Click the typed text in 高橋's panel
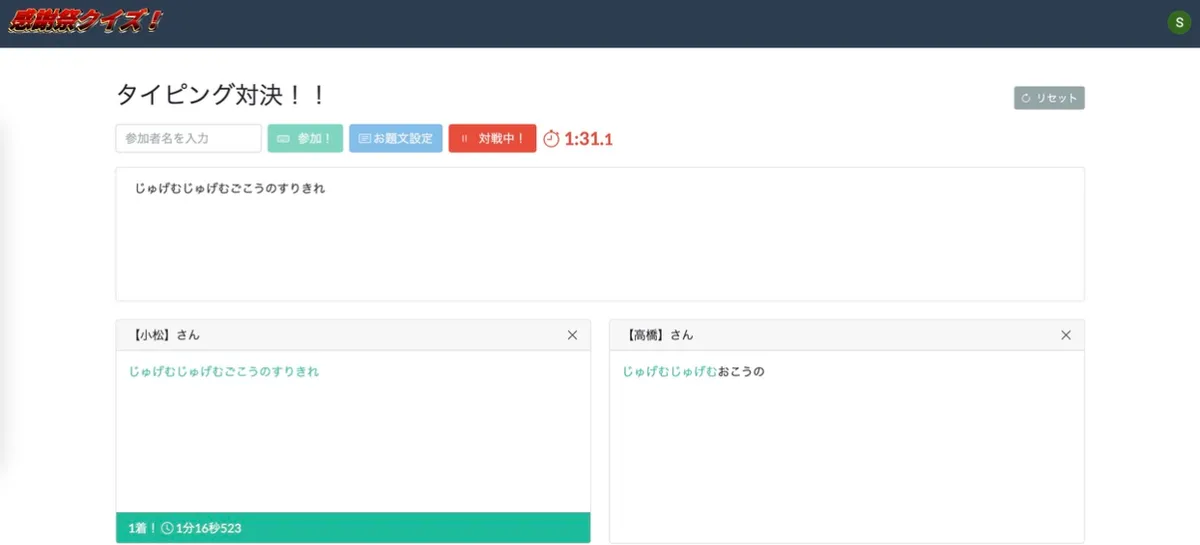 tap(693, 371)
